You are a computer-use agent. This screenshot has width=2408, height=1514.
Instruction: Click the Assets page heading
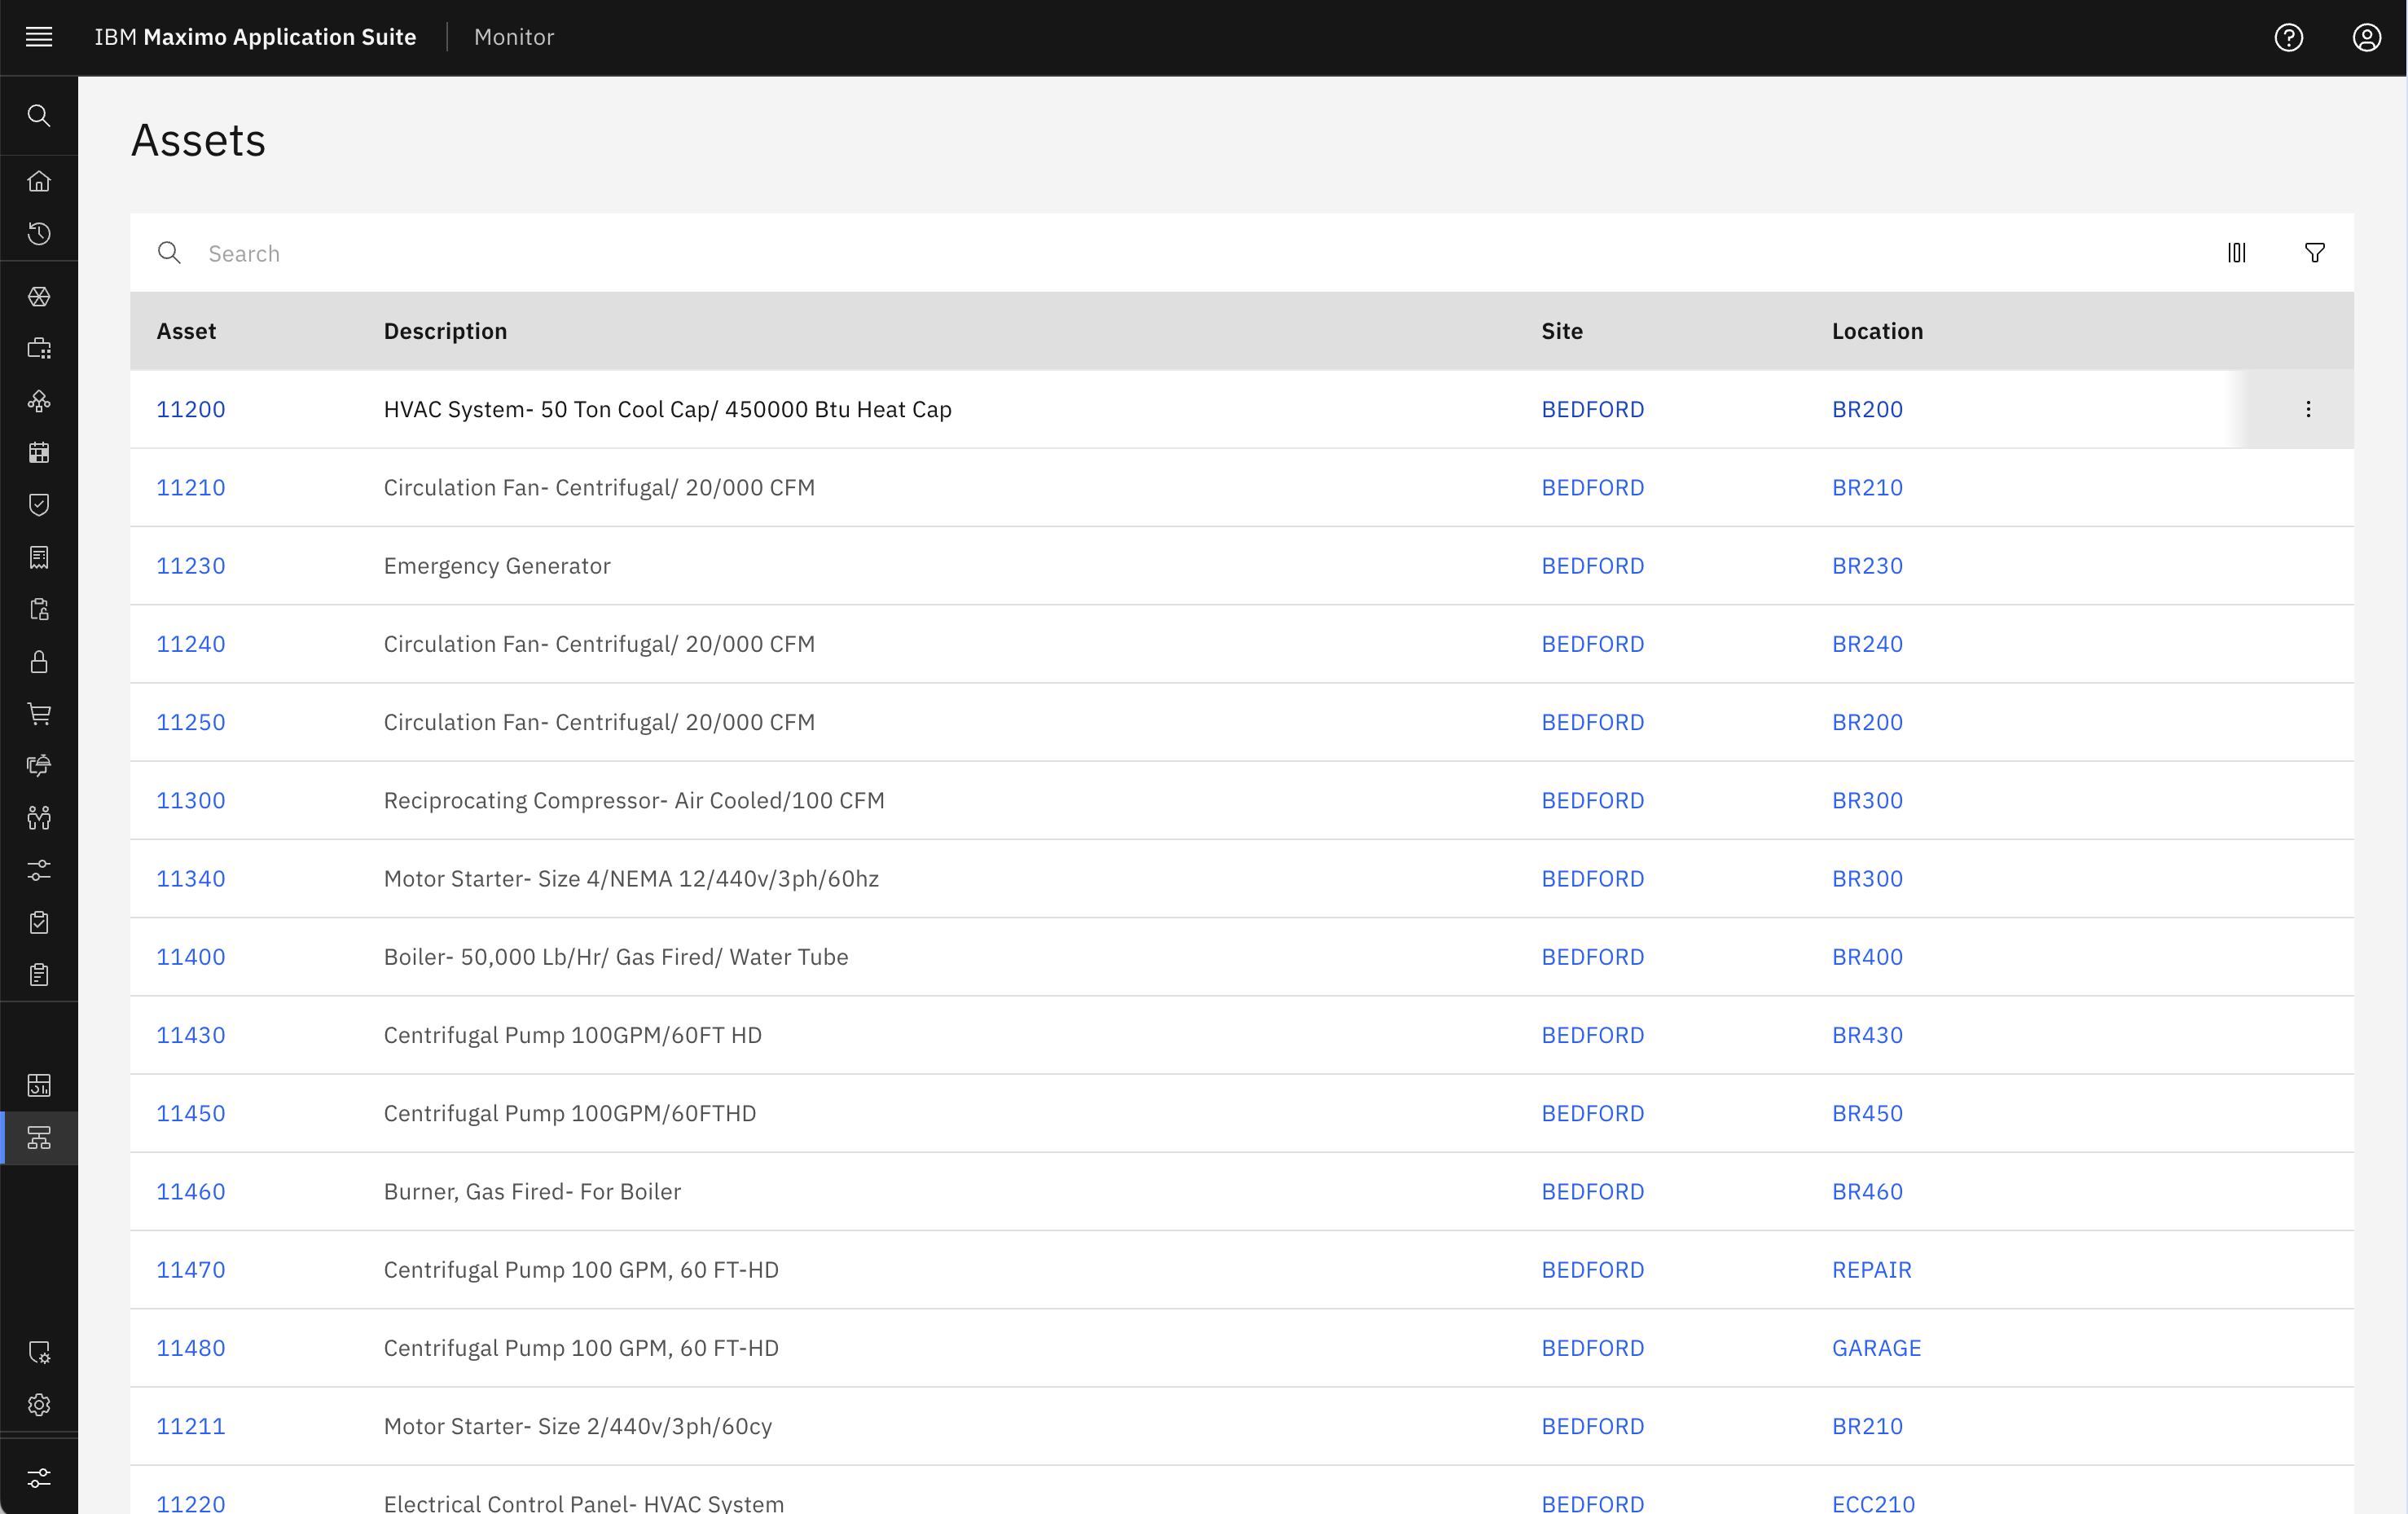(x=198, y=140)
